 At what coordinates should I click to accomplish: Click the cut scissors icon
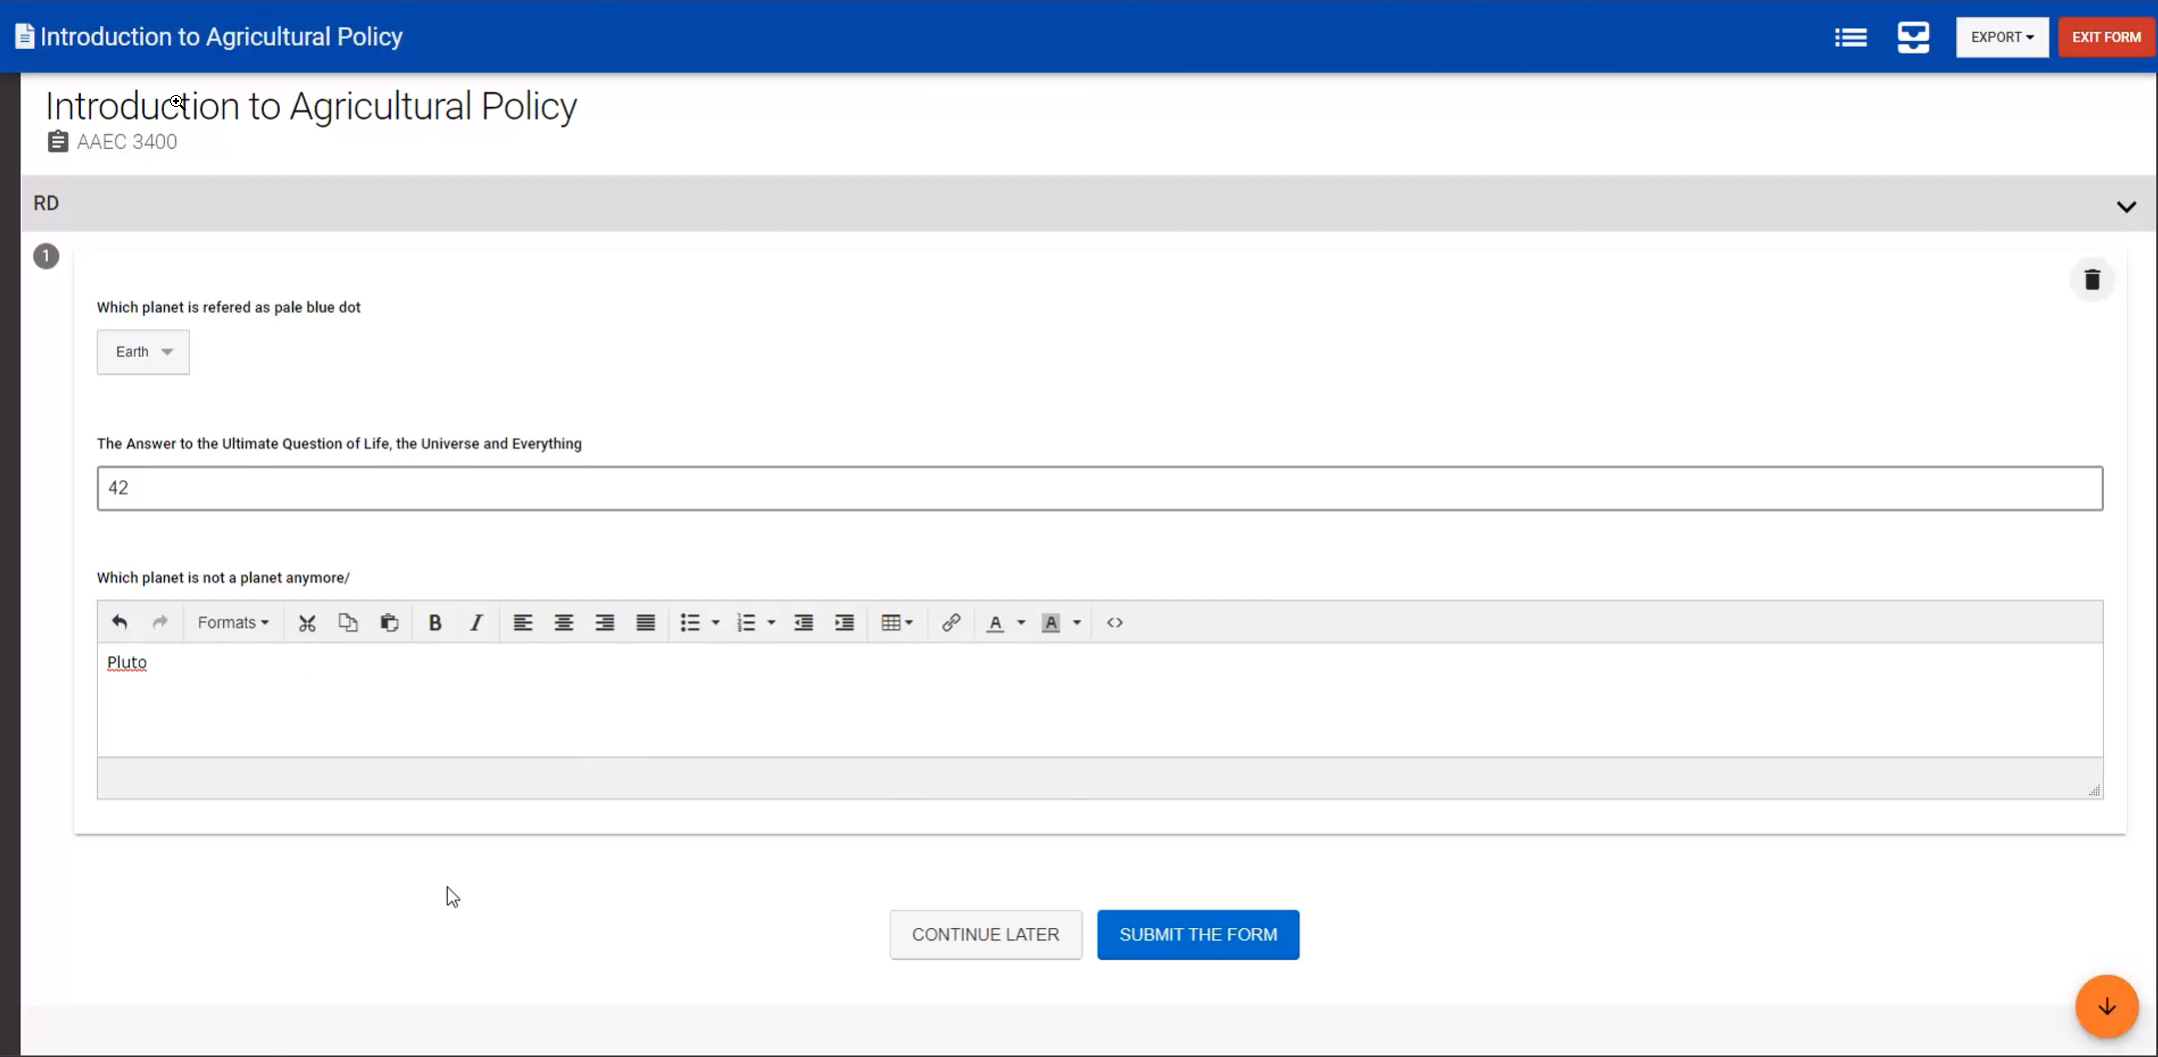click(x=307, y=622)
